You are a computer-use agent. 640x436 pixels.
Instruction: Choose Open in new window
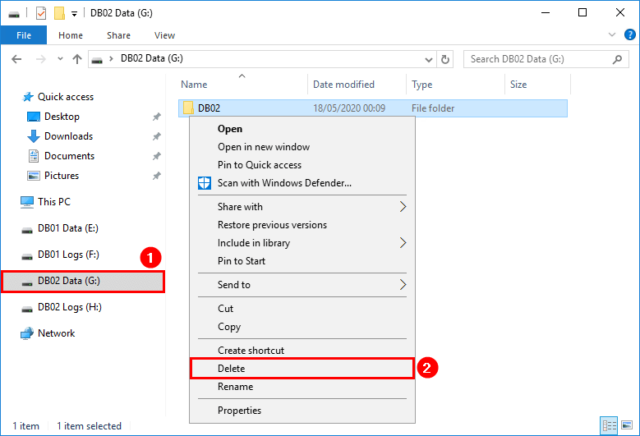302,147
